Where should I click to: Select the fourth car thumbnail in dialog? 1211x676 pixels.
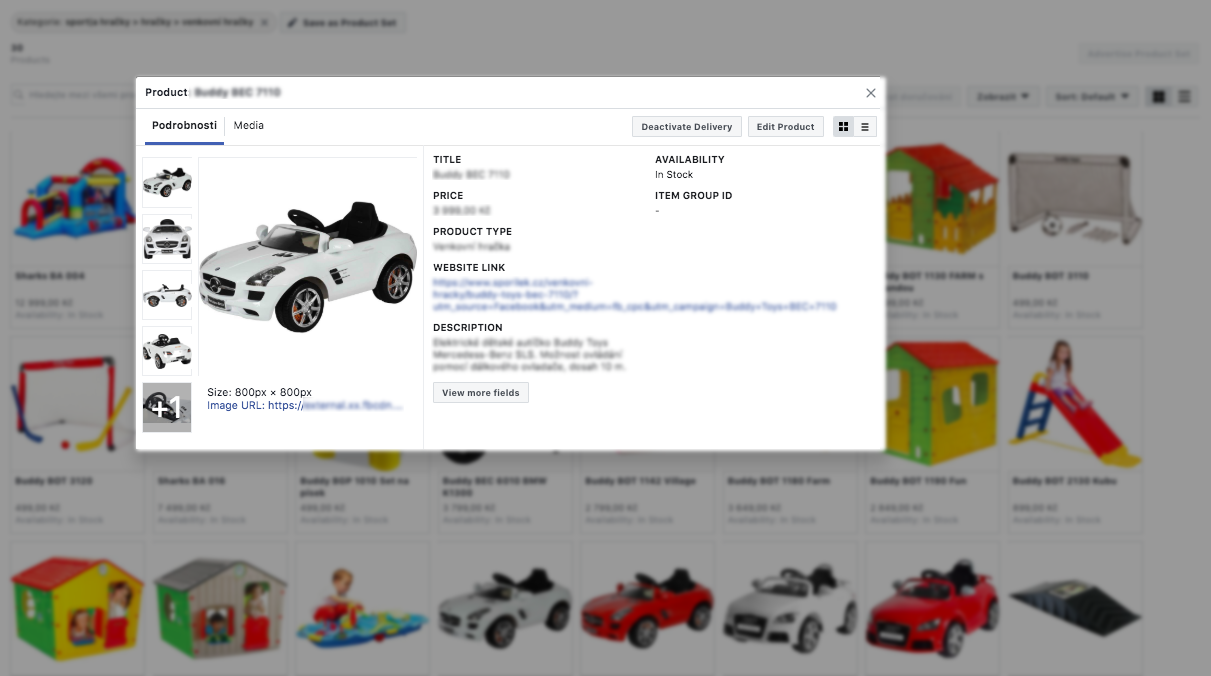click(167, 350)
